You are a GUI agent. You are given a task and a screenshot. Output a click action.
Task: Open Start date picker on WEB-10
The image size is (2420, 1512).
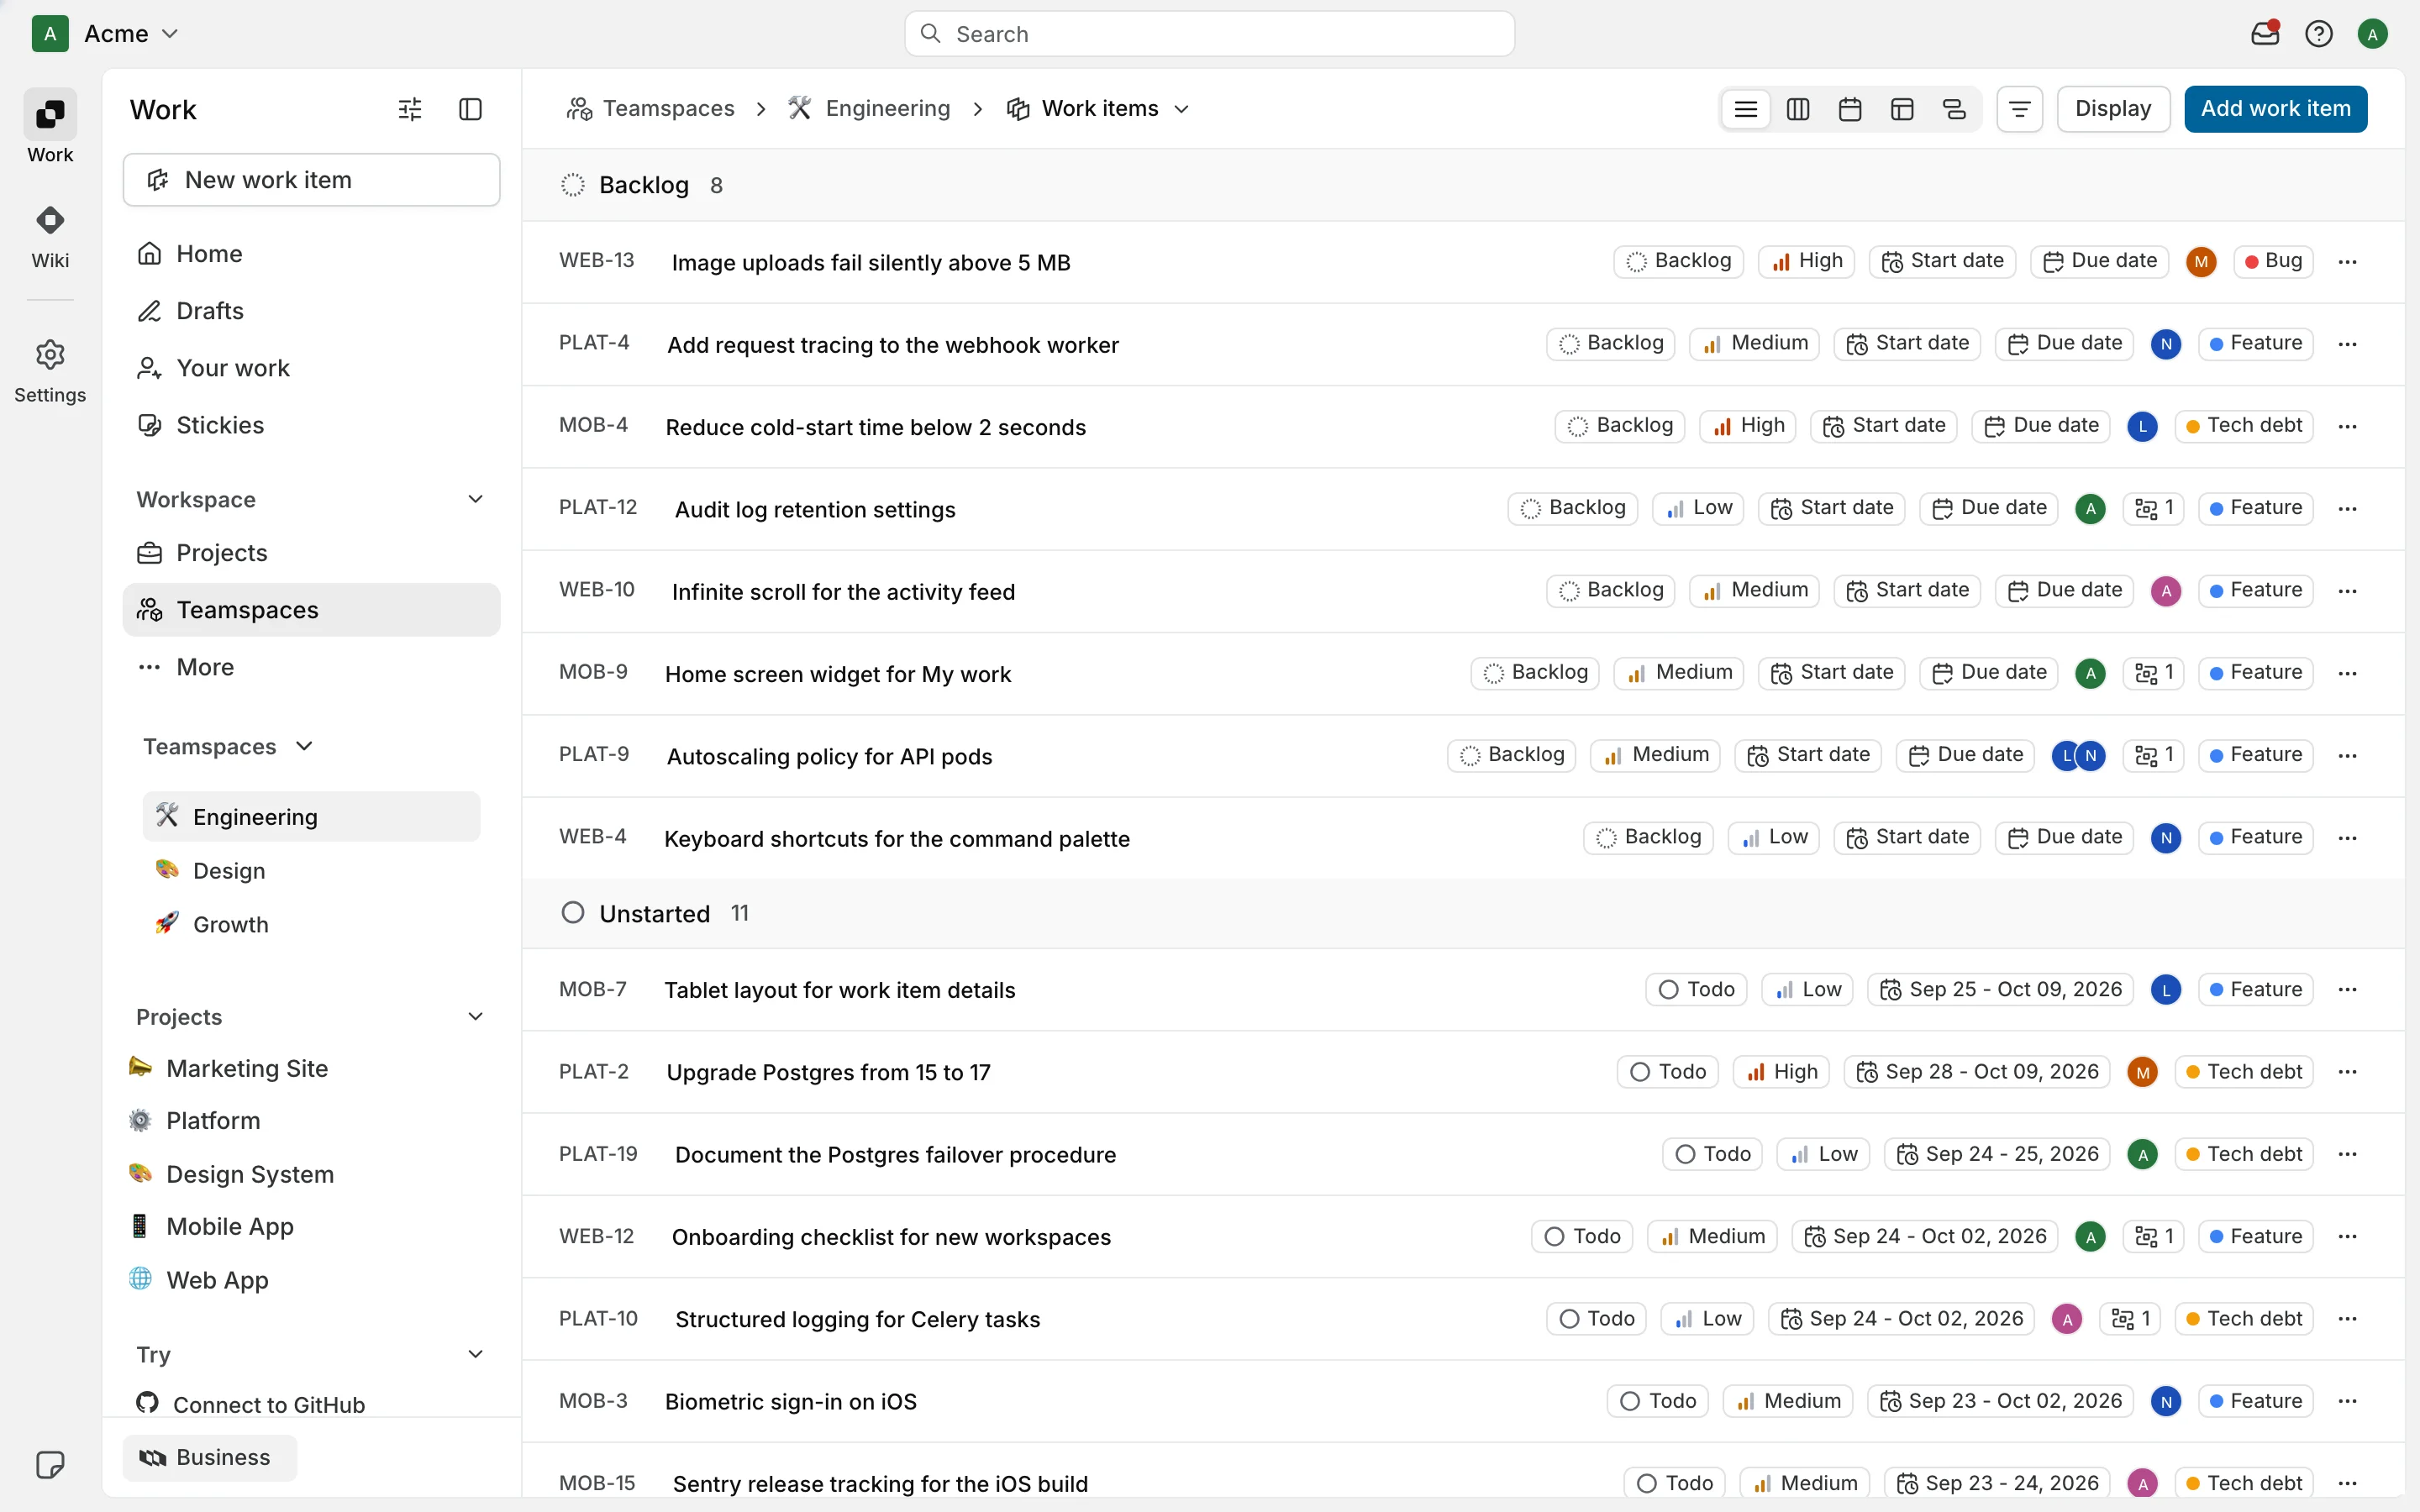tap(1907, 591)
